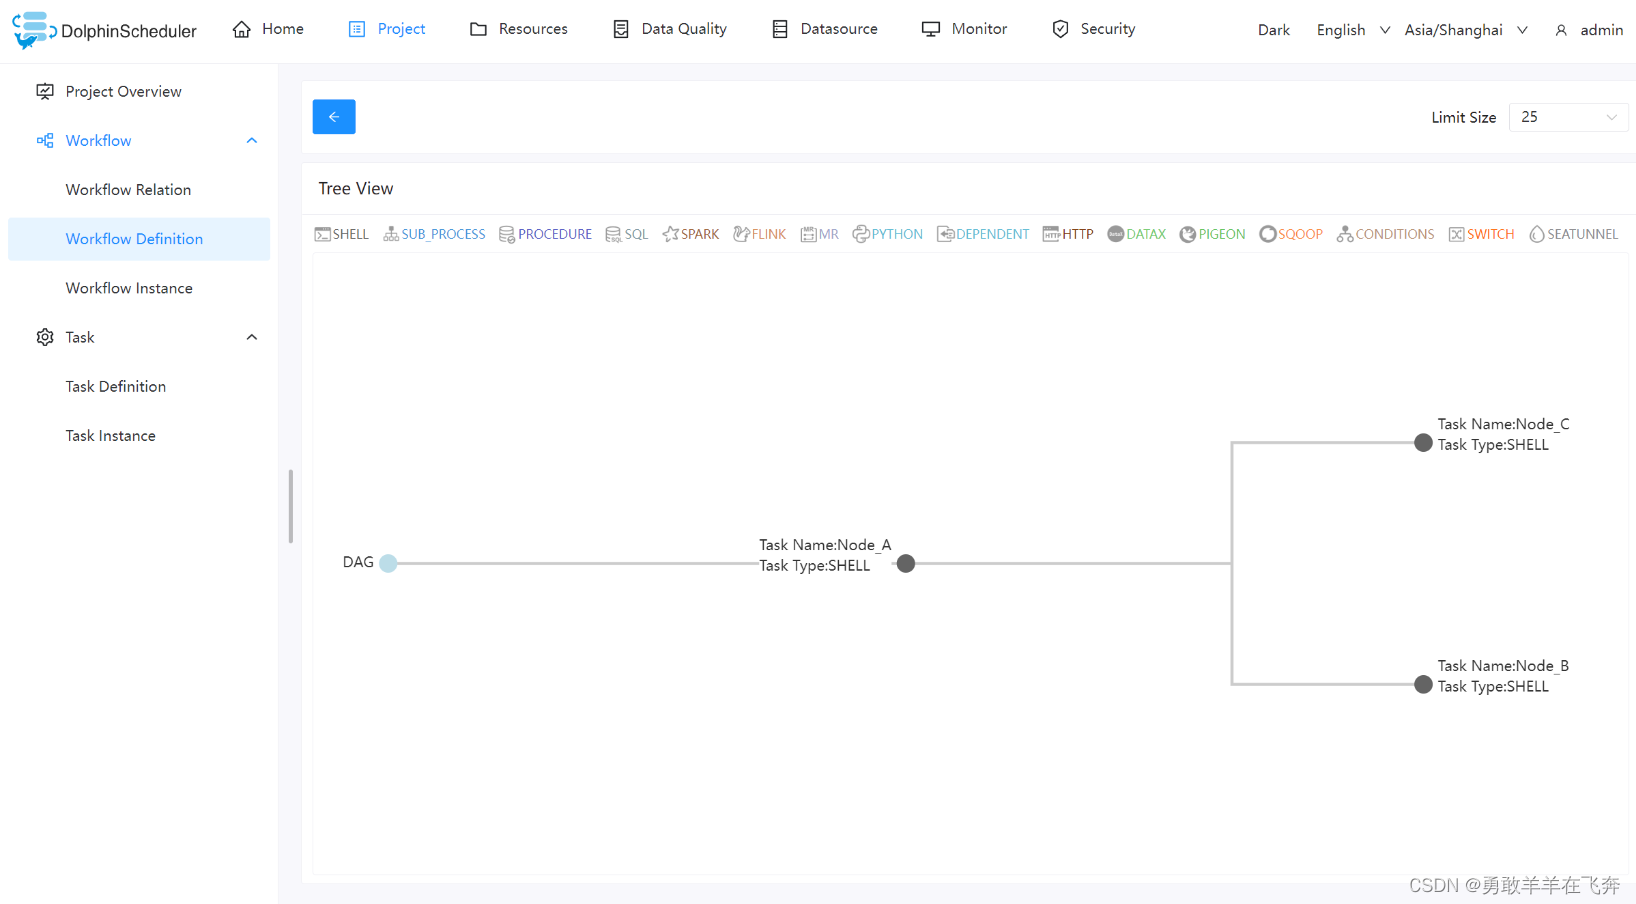Image resolution: width=1636 pixels, height=904 pixels.
Task: Open the Data Quality menu
Action: (x=670, y=29)
